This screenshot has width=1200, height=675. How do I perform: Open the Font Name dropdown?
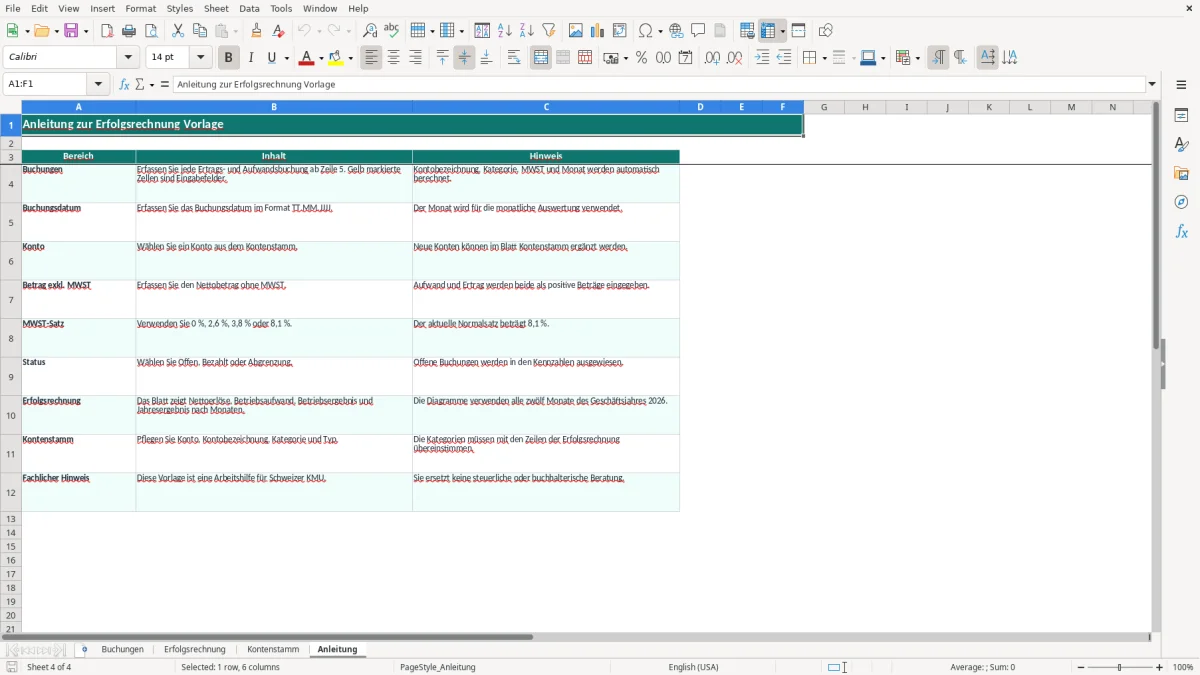(128, 58)
